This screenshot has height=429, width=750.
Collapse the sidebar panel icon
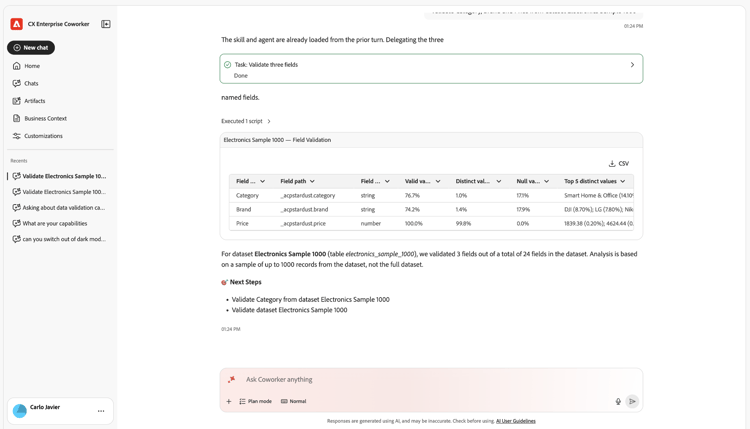(x=106, y=24)
